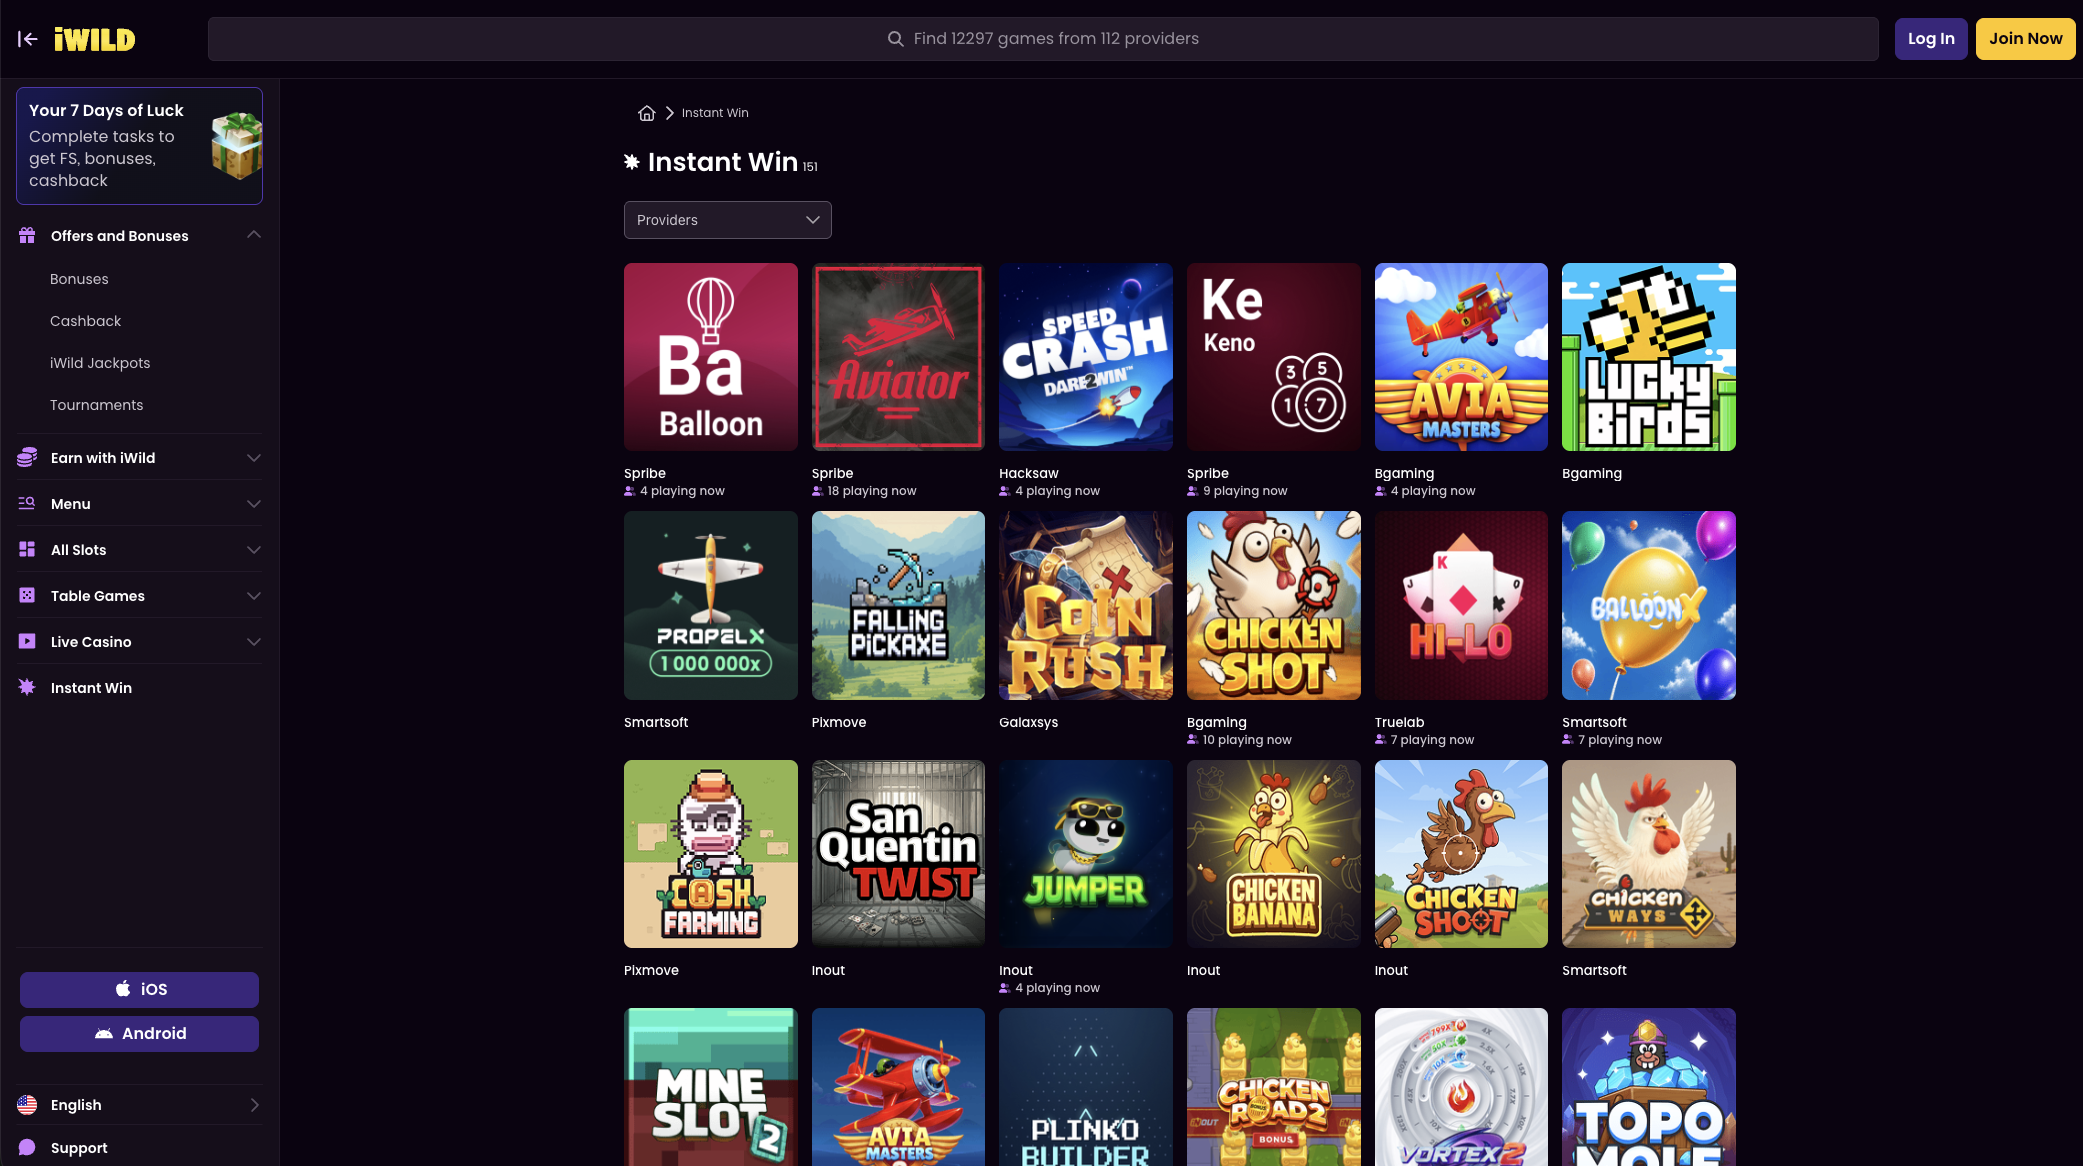Open the Hi-Lo card game
Viewport: 2083px width, 1166px height.
(1461, 606)
